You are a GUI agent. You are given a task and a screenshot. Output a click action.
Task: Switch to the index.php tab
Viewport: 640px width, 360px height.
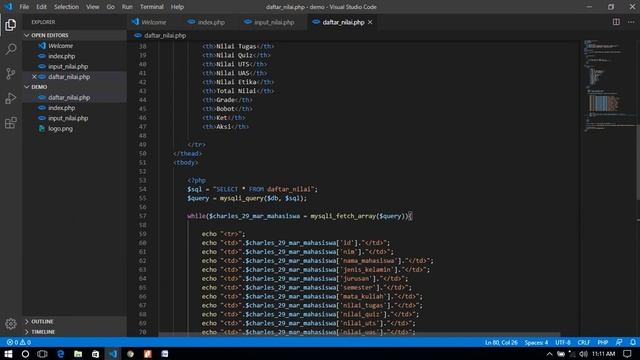coord(211,22)
